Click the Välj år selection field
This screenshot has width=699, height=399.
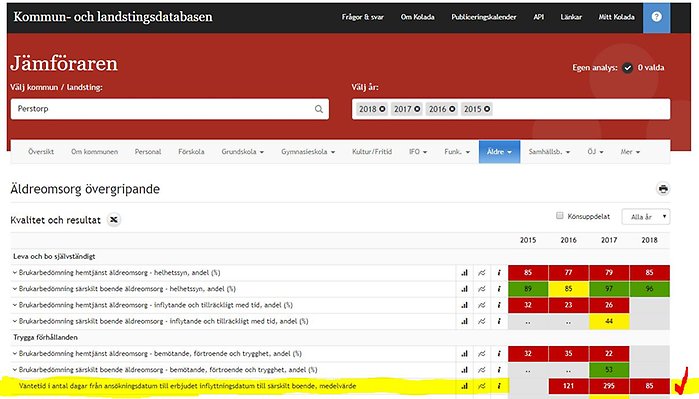click(511, 109)
